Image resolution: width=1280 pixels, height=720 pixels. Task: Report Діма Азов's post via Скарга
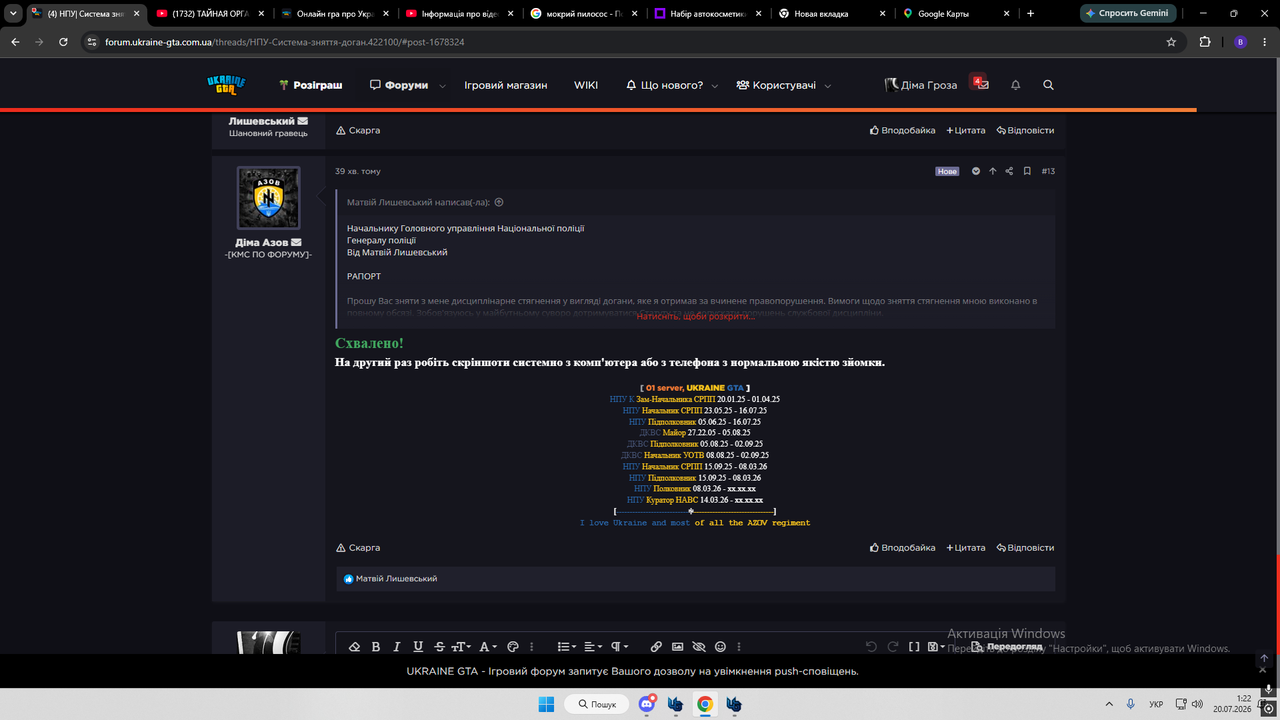pos(358,548)
